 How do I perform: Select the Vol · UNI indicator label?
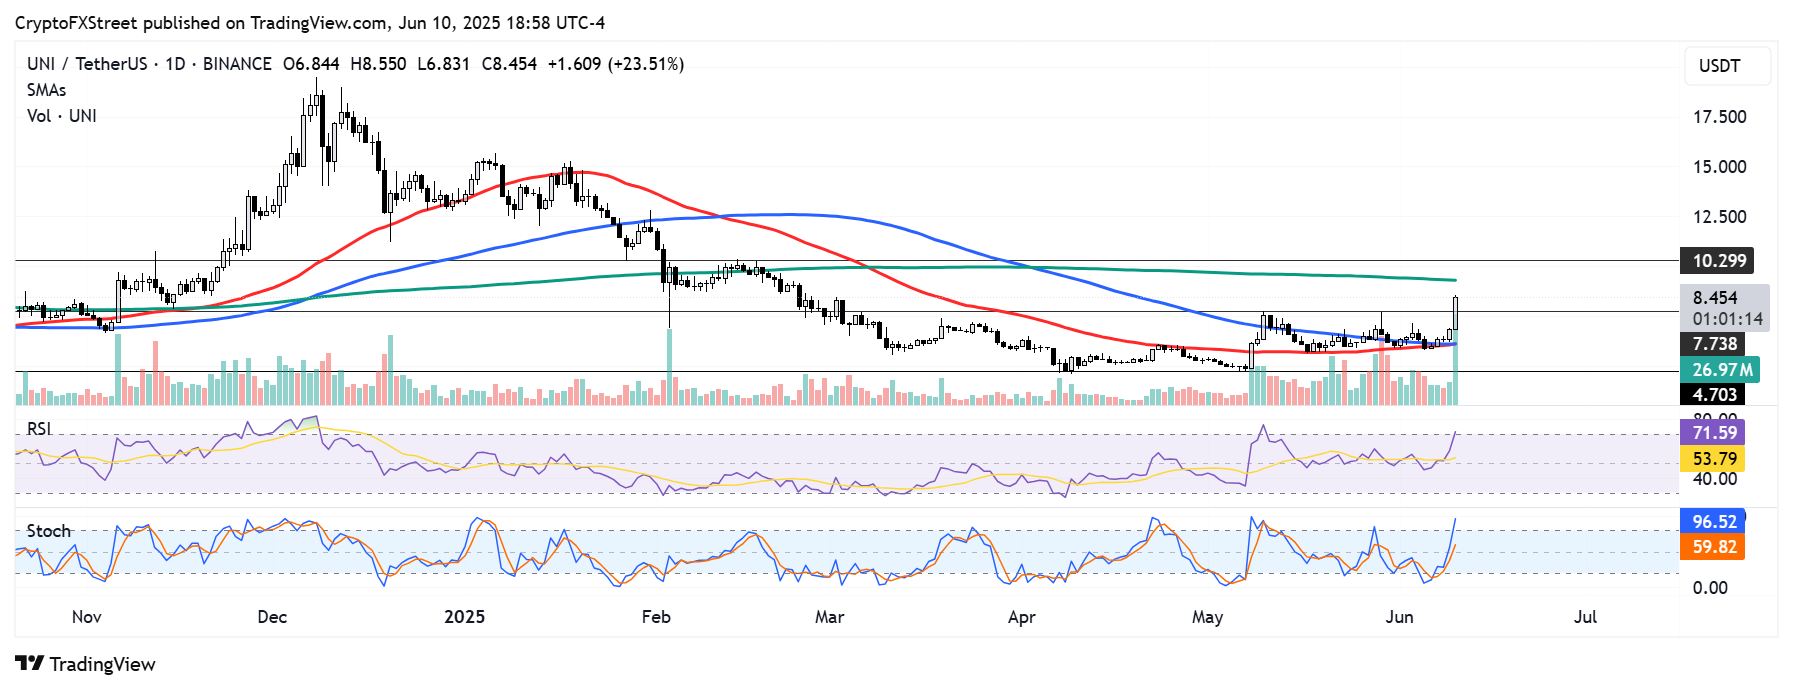click(x=61, y=116)
